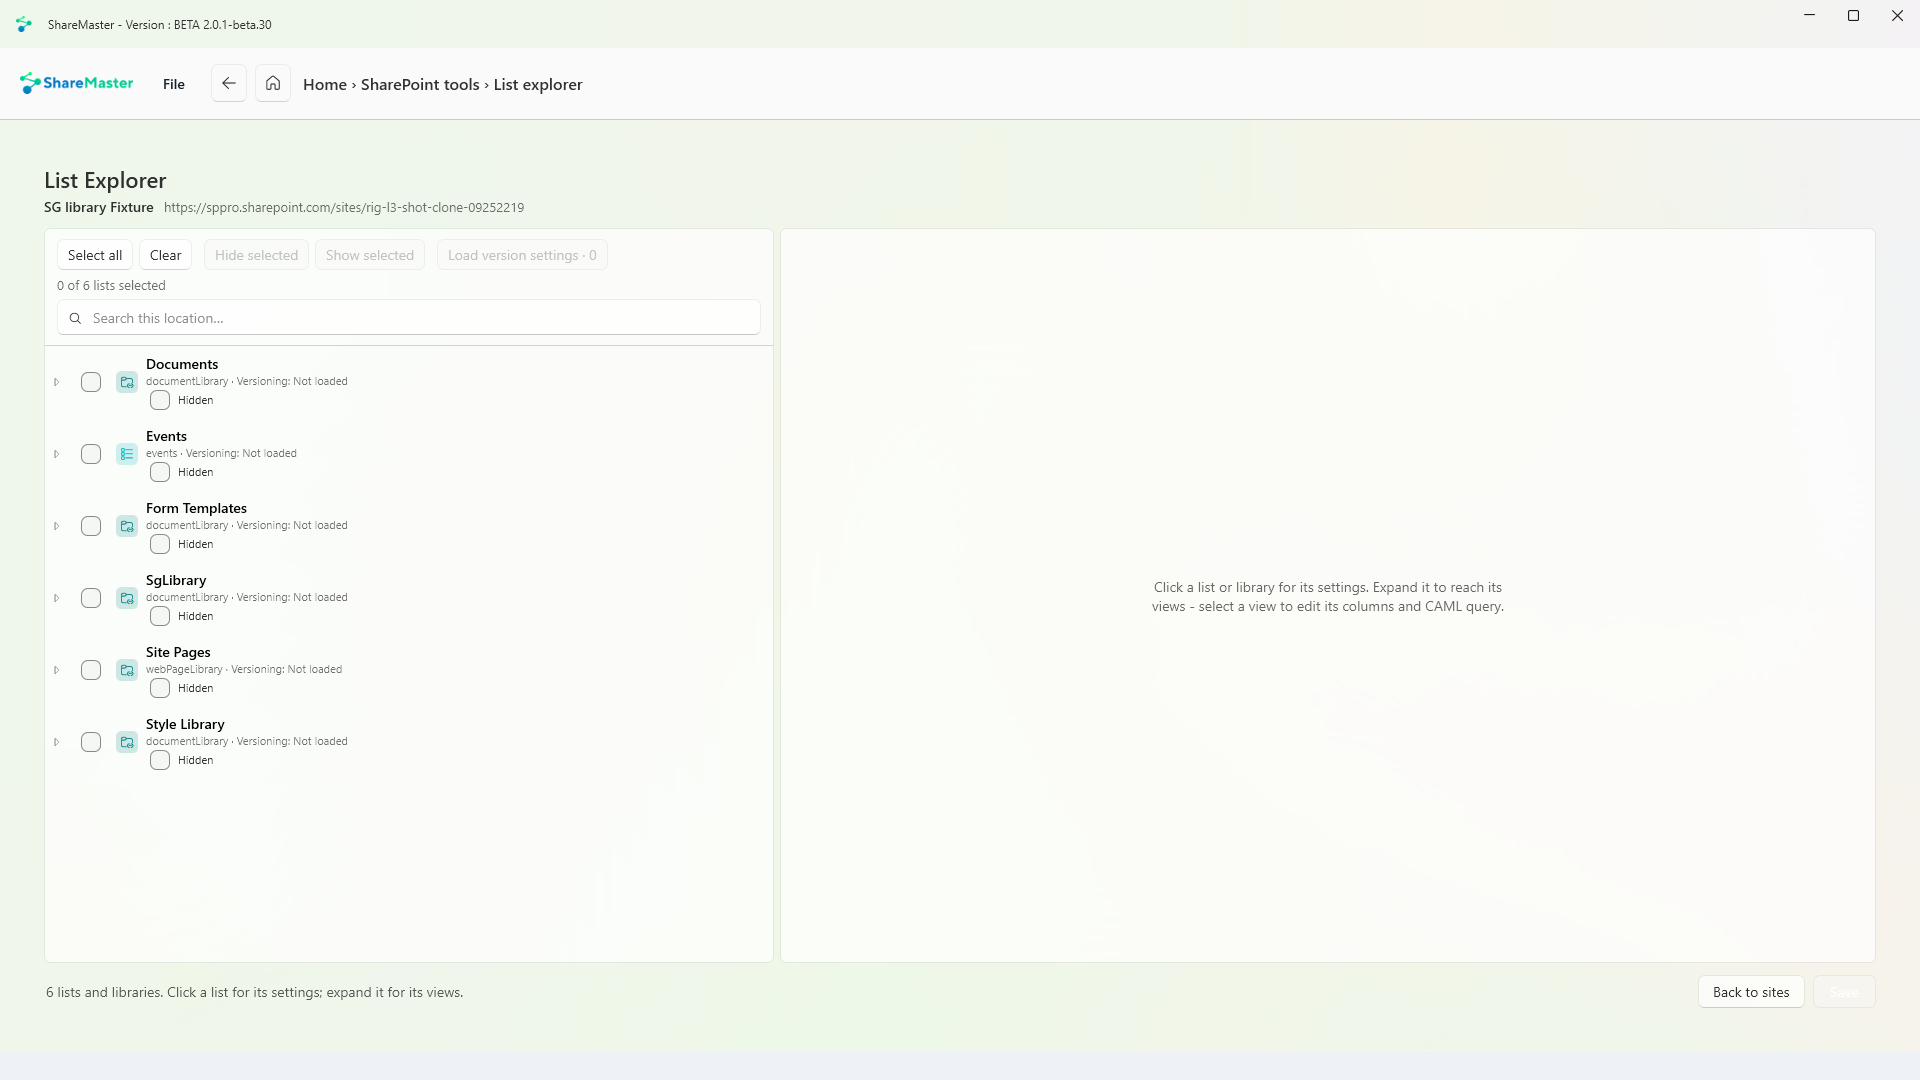The height and width of the screenshot is (1080, 1920).
Task: Click the Clear button
Action: click(166, 255)
